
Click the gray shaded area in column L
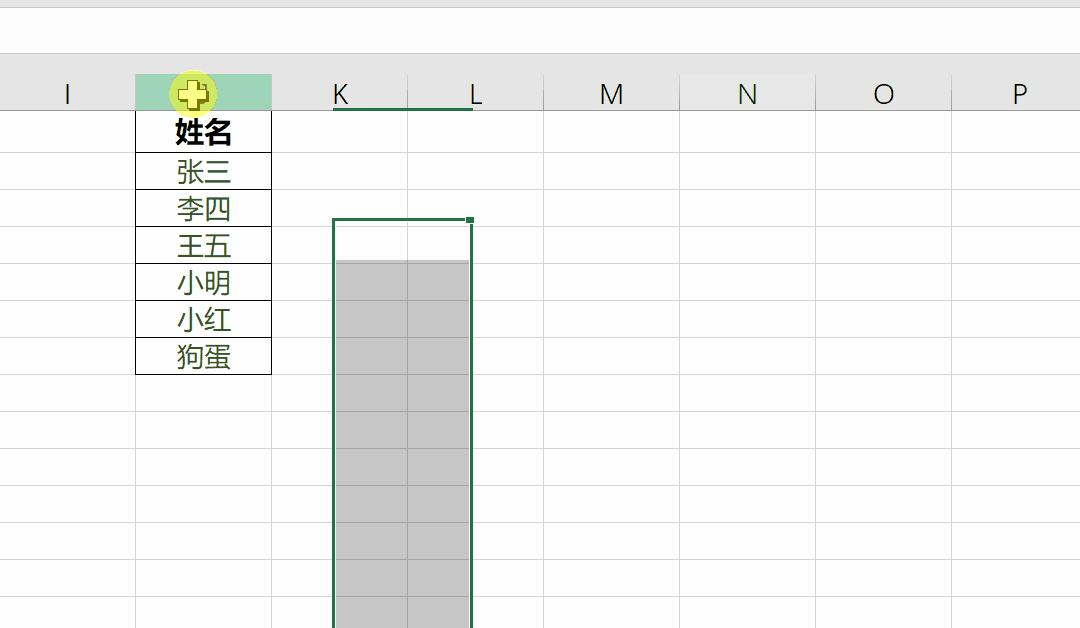(438, 400)
